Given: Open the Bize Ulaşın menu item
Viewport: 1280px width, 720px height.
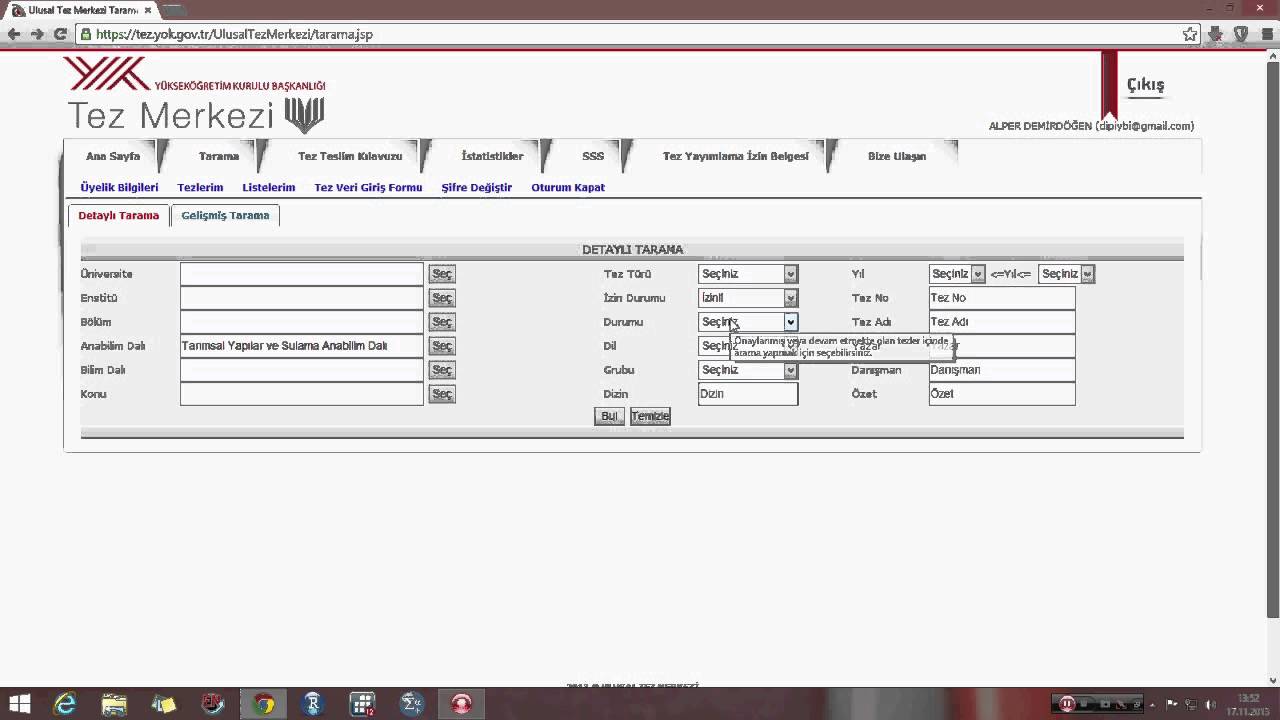Looking at the screenshot, I should [x=897, y=156].
